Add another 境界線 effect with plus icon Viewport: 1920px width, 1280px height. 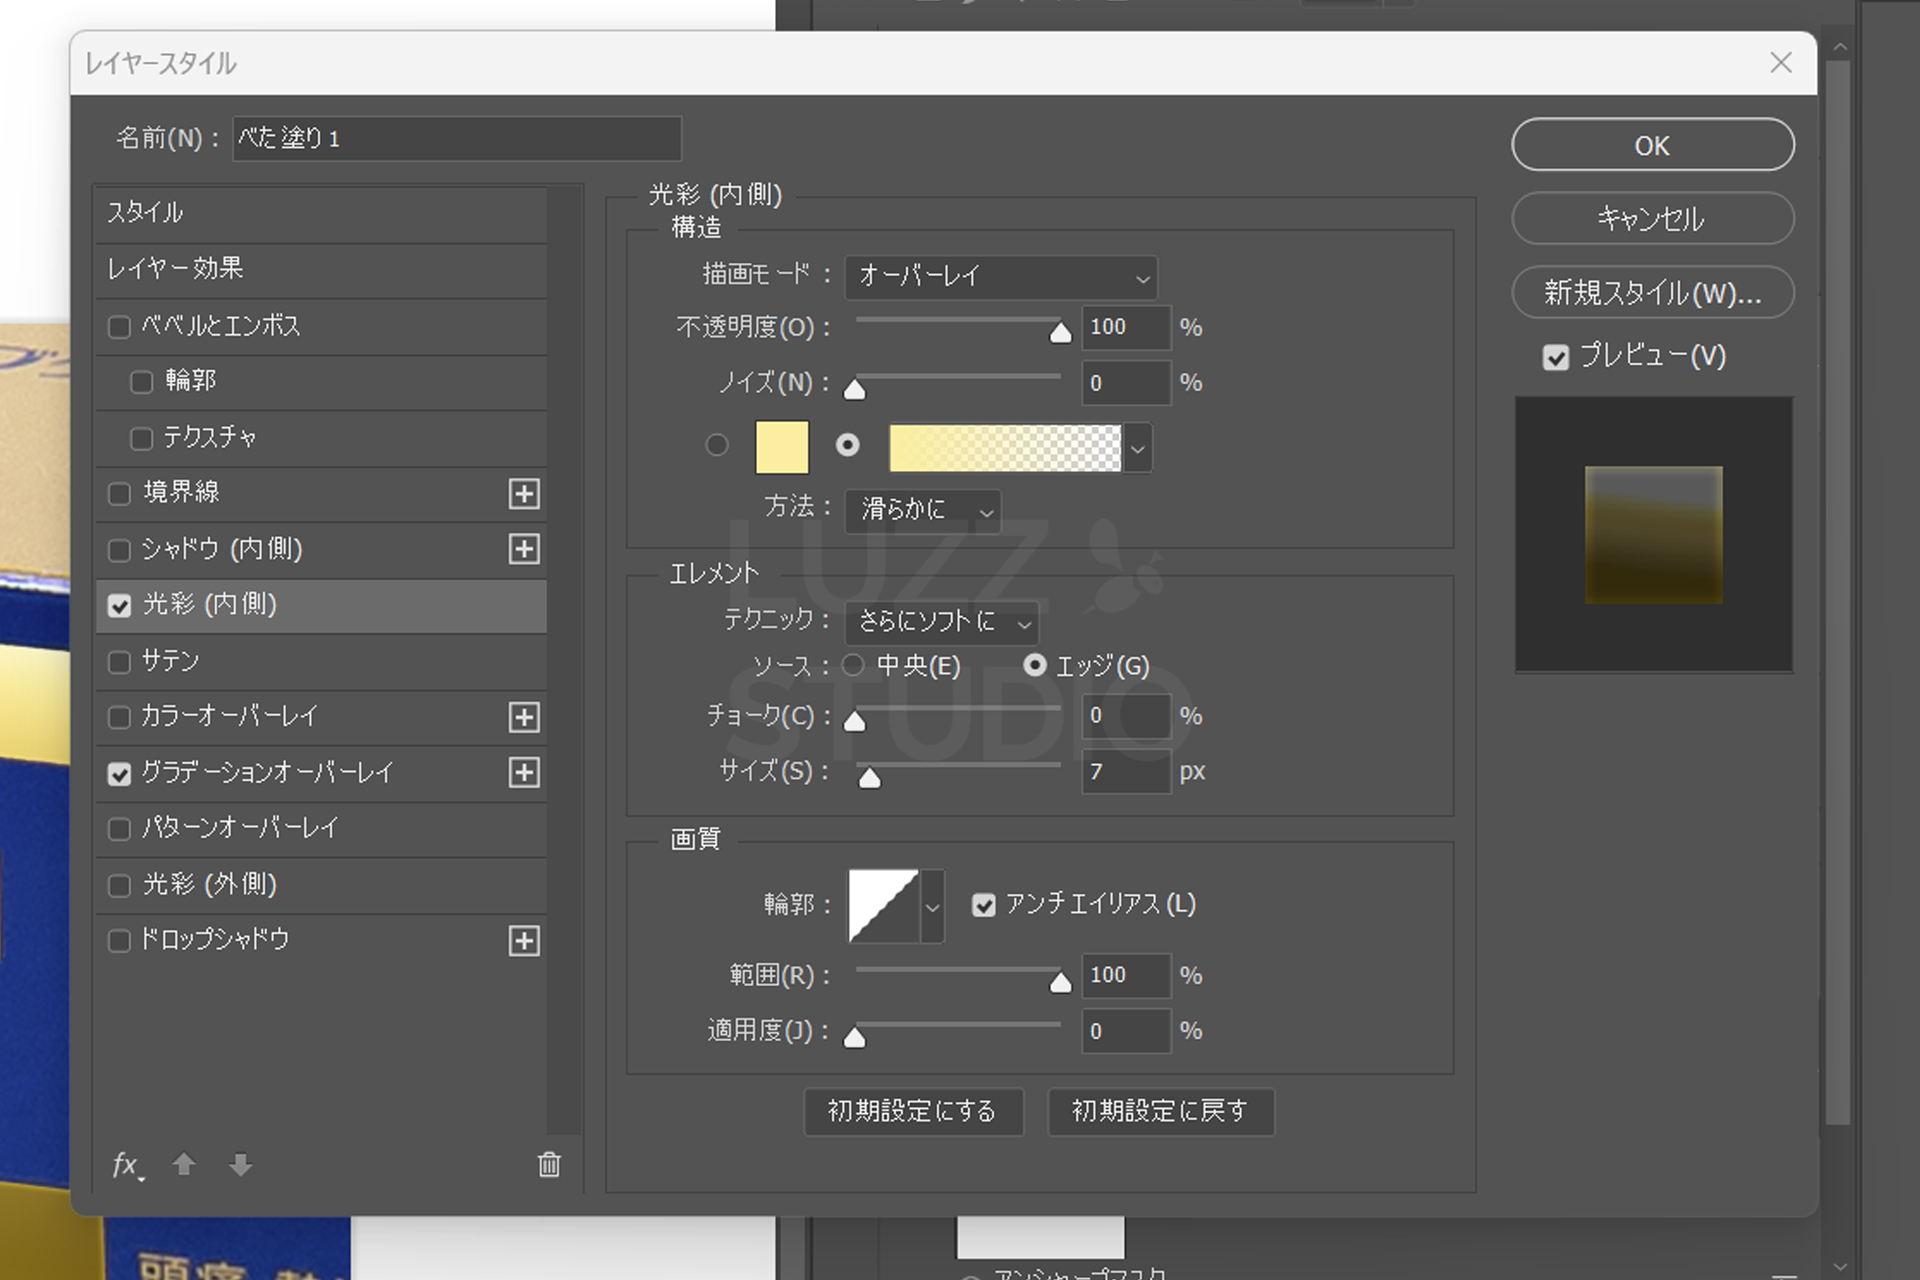[x=524, y=493]
